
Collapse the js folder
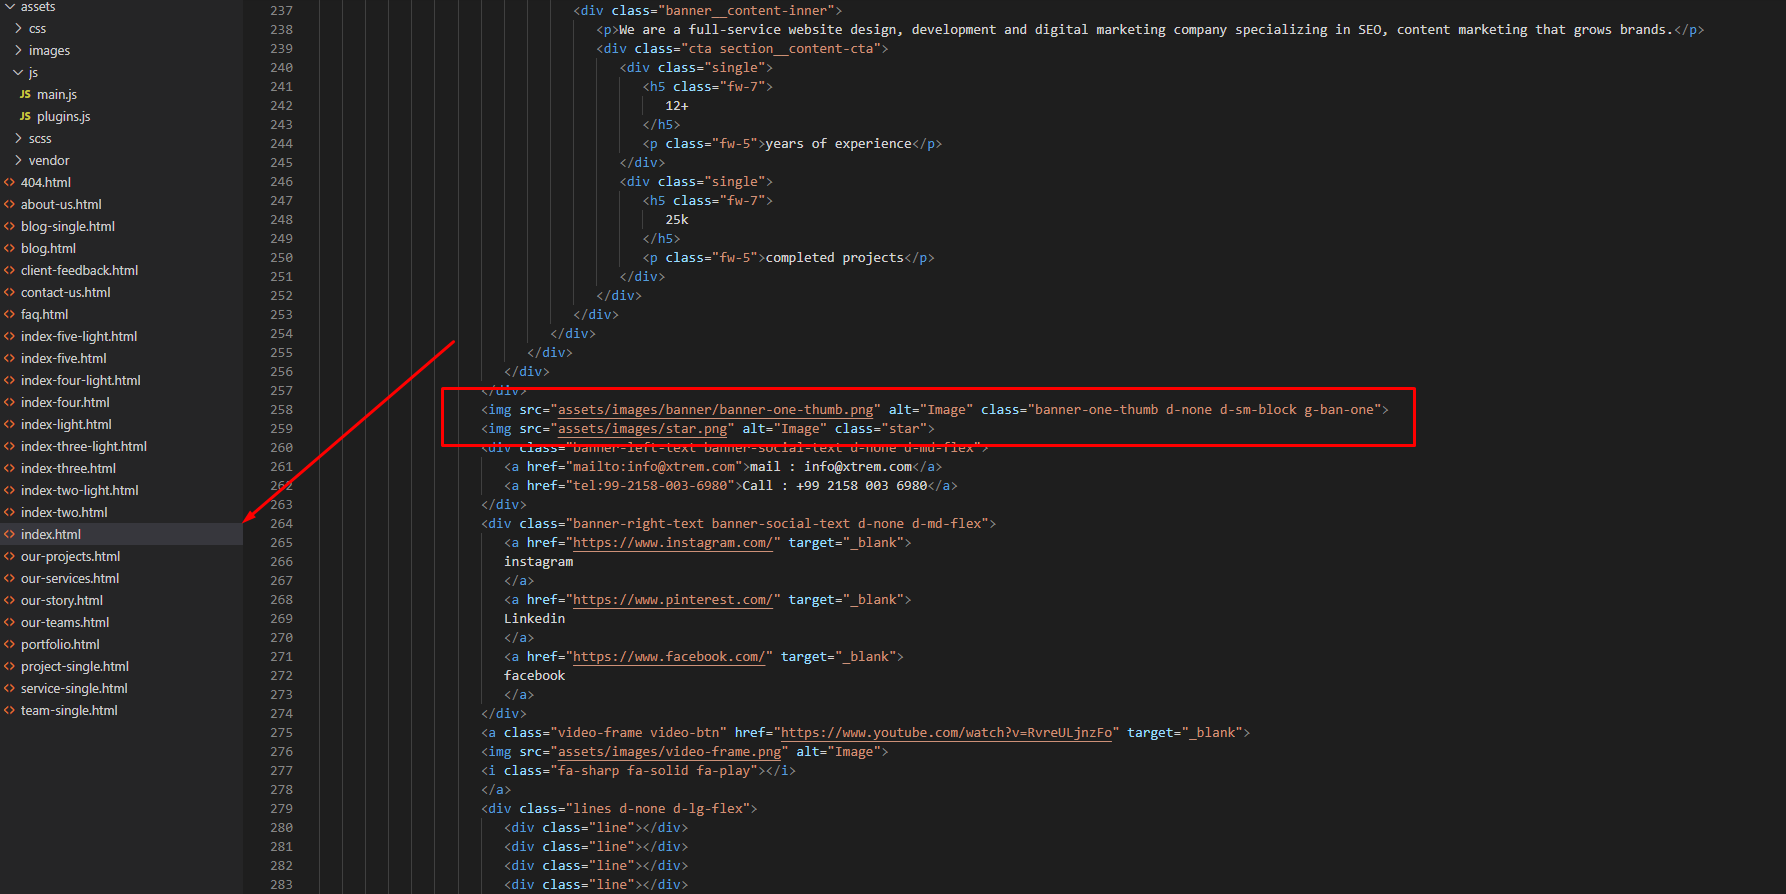(19, 72)
